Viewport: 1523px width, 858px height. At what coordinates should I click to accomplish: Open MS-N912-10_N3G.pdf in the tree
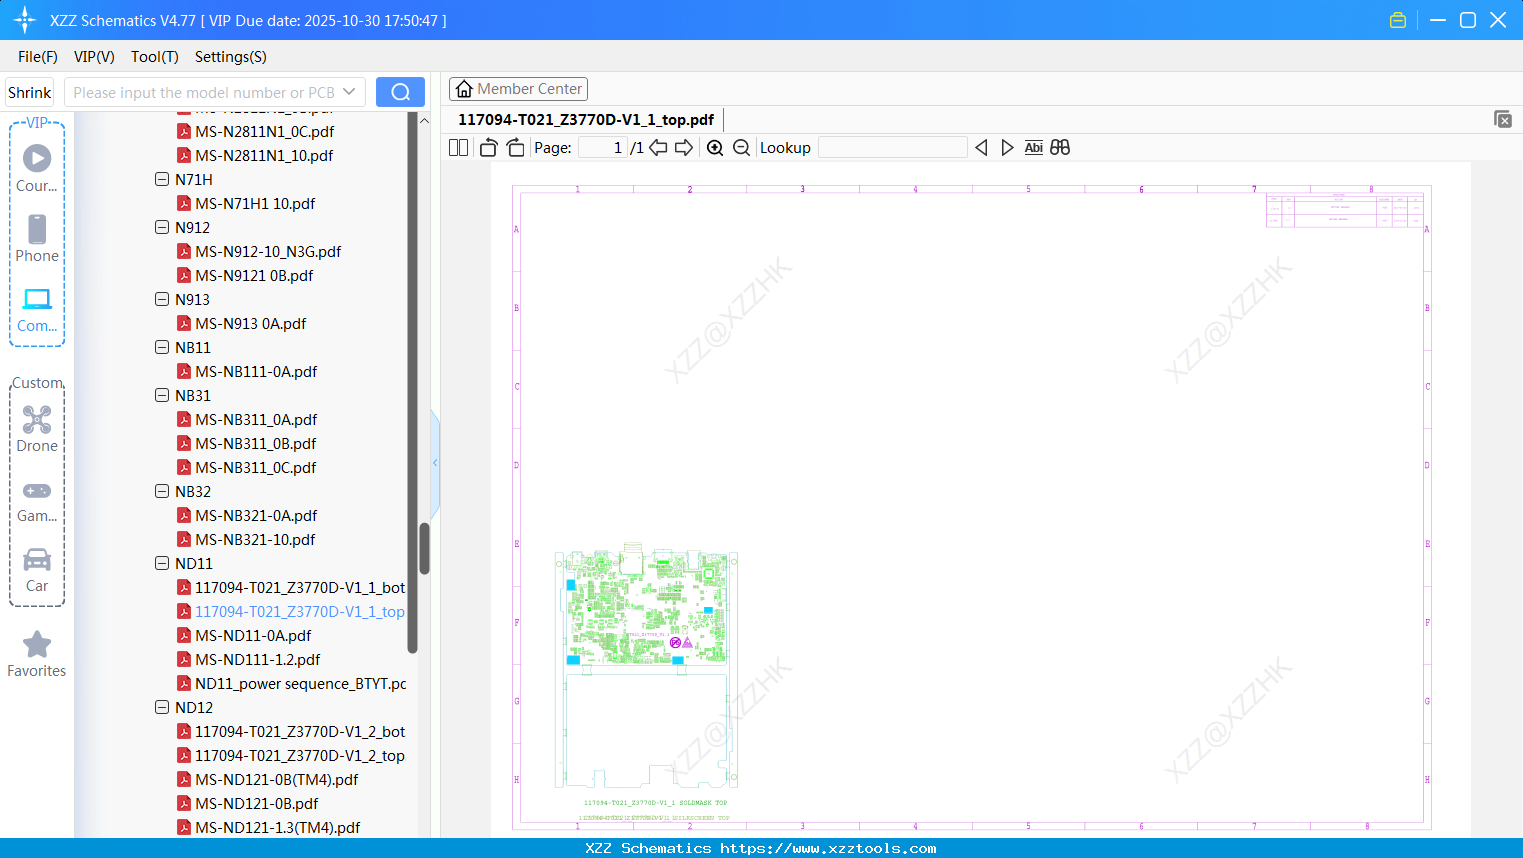tap(259, 252)
